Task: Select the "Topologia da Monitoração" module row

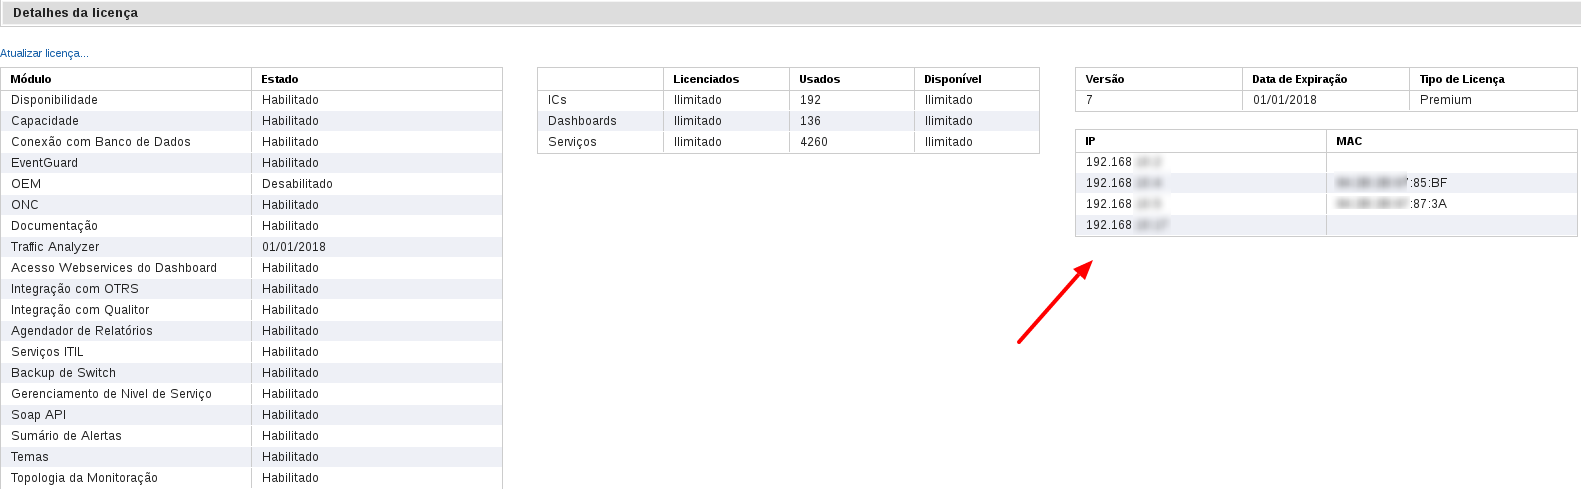Action: tap(84, 478)
